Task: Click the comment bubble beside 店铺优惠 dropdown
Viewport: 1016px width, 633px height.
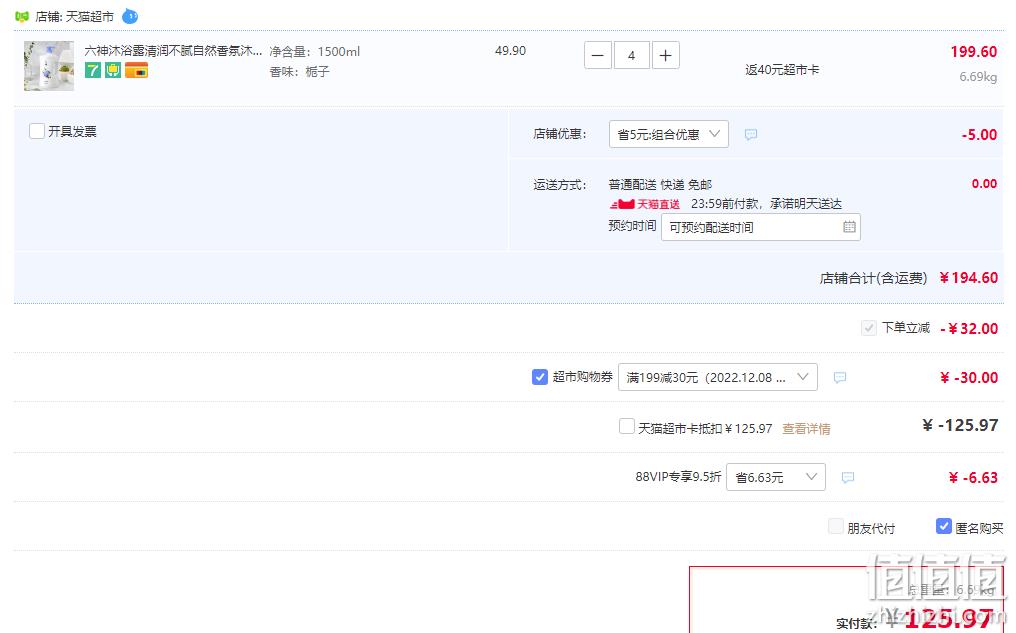Action: (x=751, y=135)
